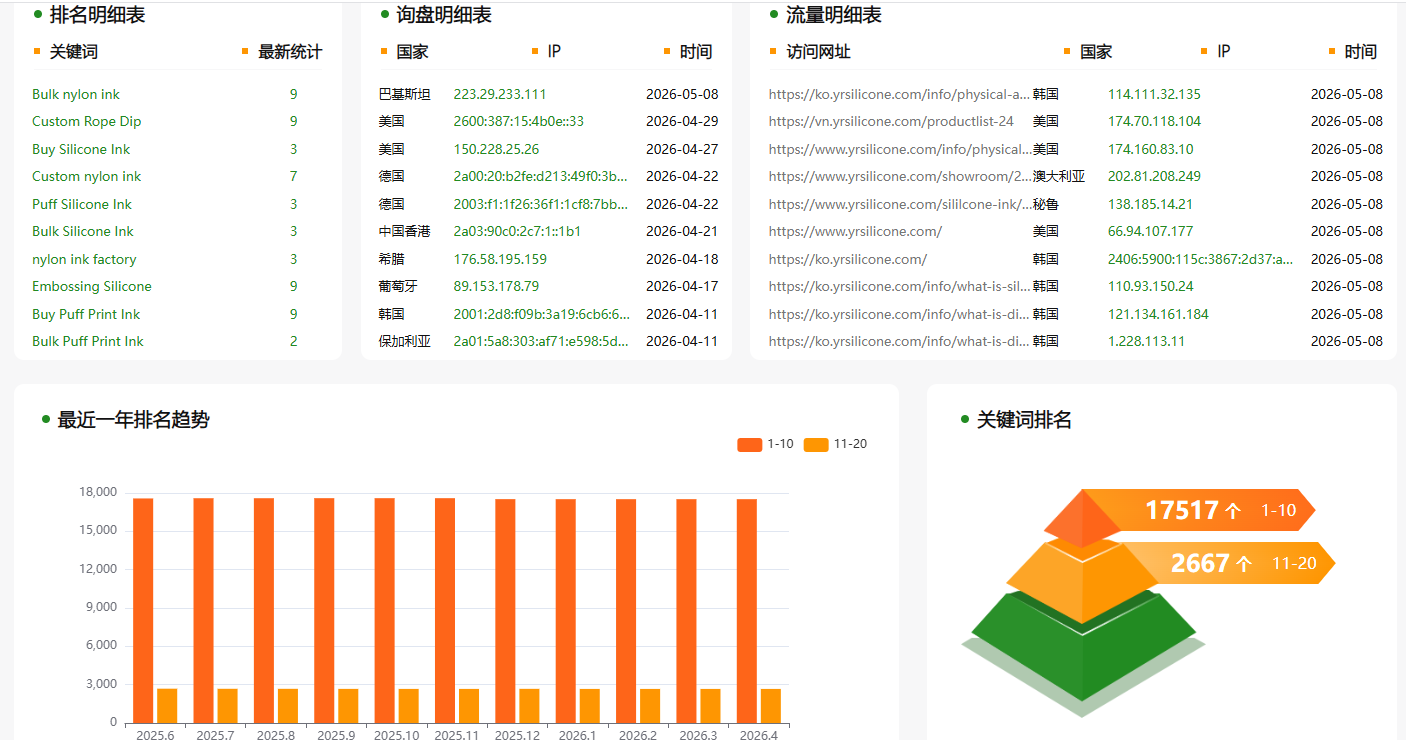Viewport: 1406px width, 740px height.
Task: Click inquiry date 2026-04-29
Action: pos(682,121)
